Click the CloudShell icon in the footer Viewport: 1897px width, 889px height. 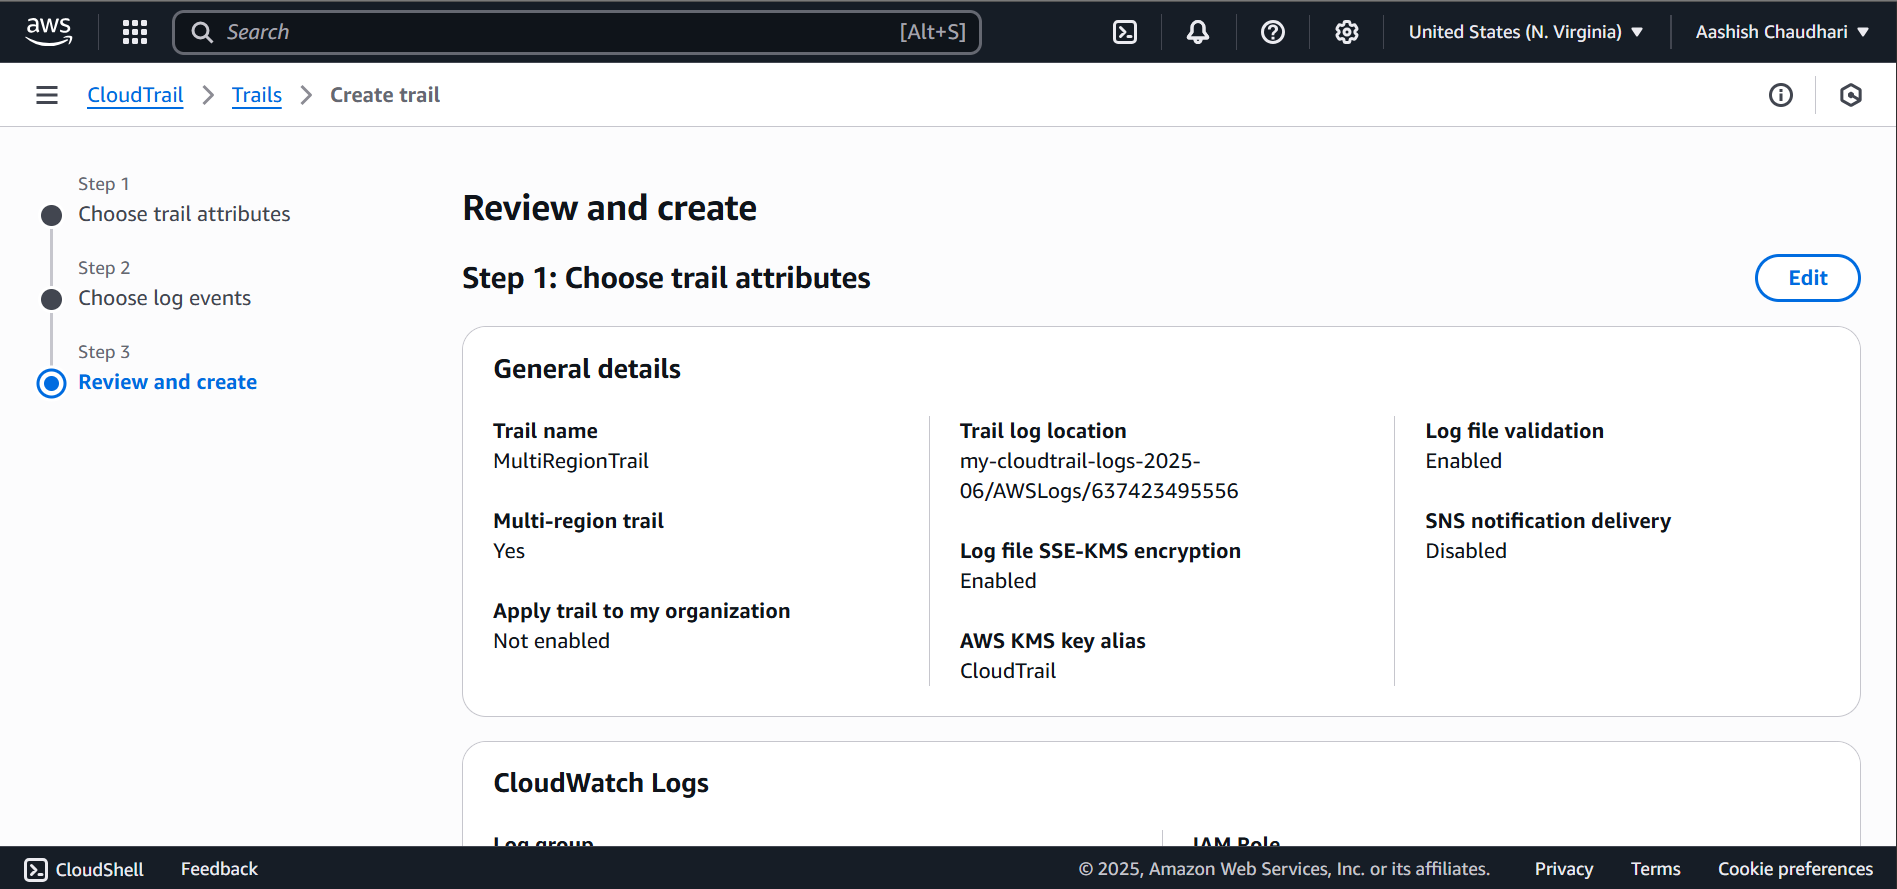tap(36, 869)
